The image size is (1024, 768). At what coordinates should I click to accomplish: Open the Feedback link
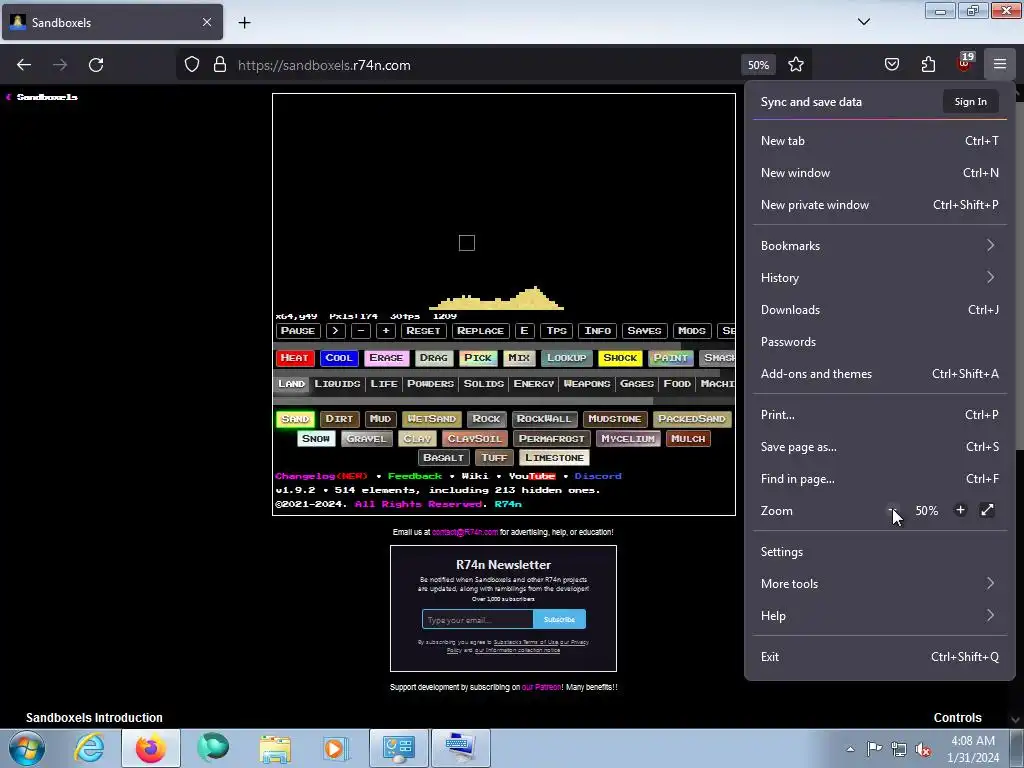click(x=415, y=476)
